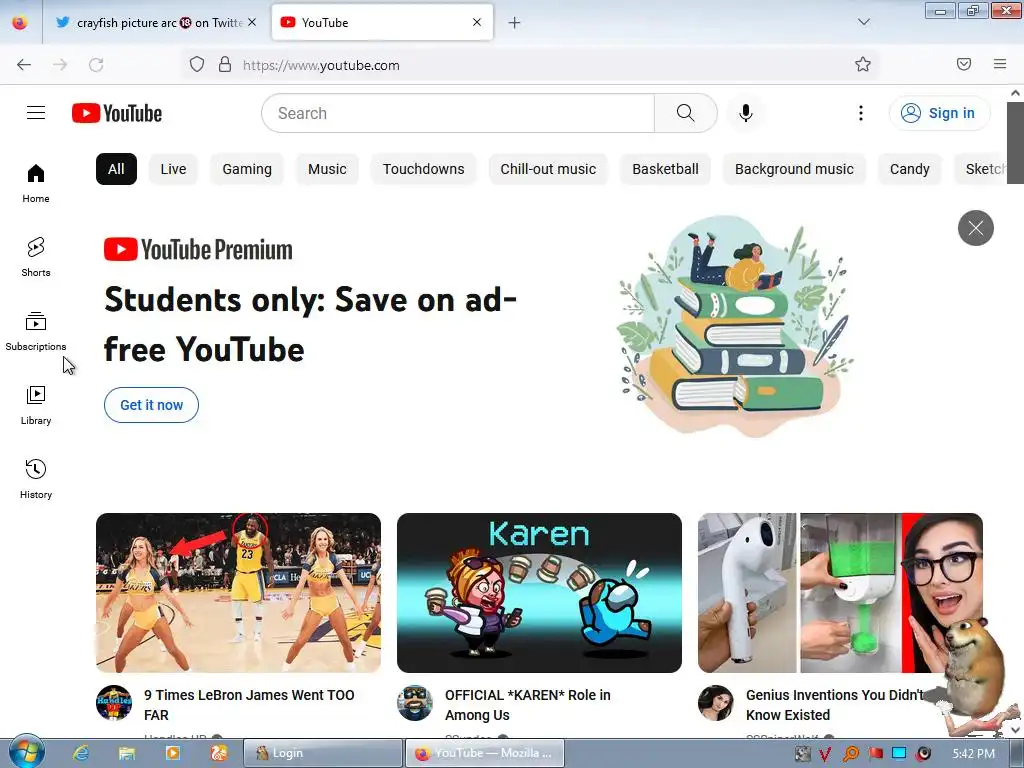Select the Basketball filter chip

tap(665, 169)
